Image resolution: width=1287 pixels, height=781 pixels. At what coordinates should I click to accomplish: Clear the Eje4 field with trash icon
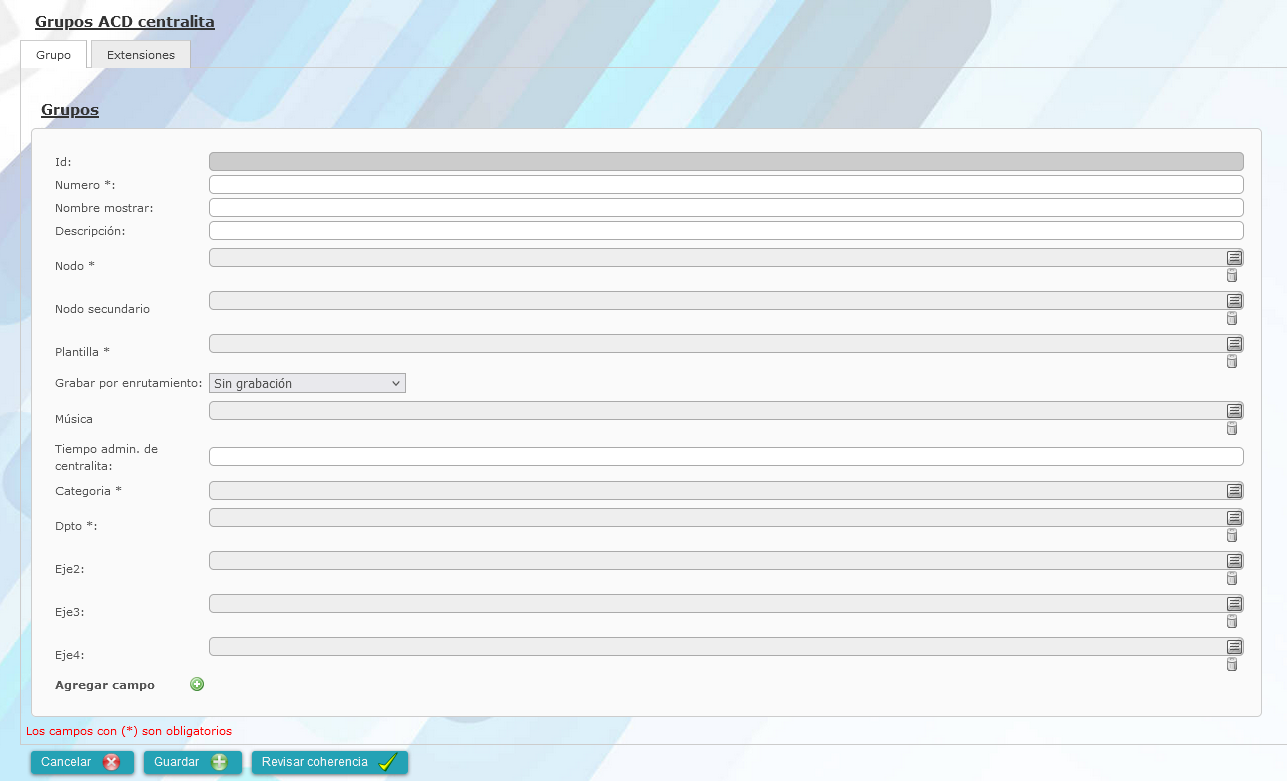1232,664
